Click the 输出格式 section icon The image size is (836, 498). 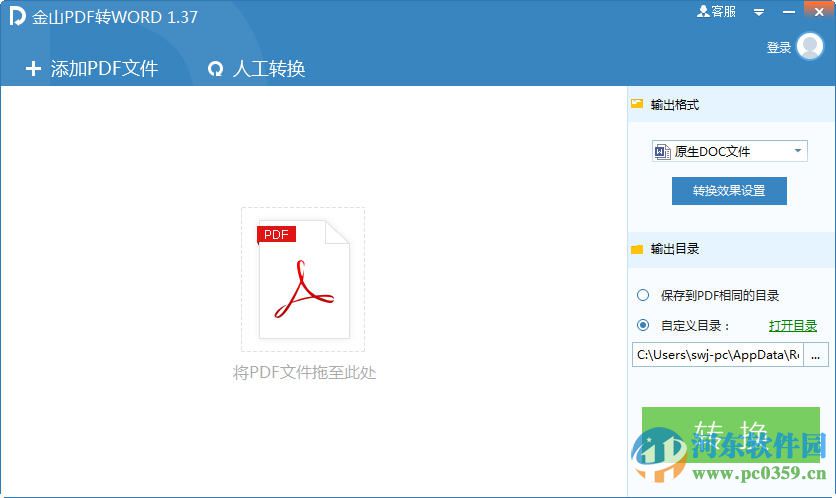click(637, 103)
